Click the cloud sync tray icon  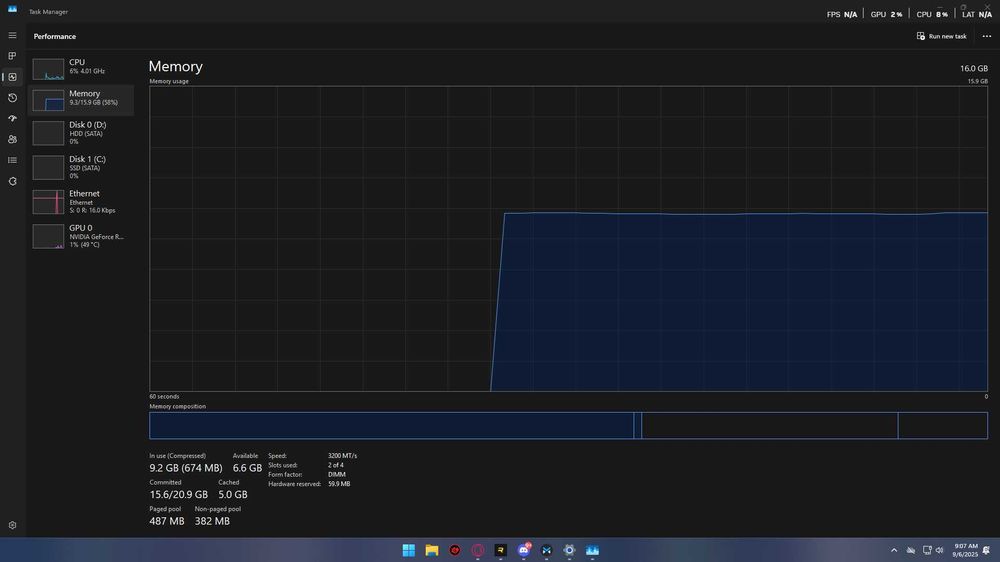pyautogui.click(x=911, y=550)
